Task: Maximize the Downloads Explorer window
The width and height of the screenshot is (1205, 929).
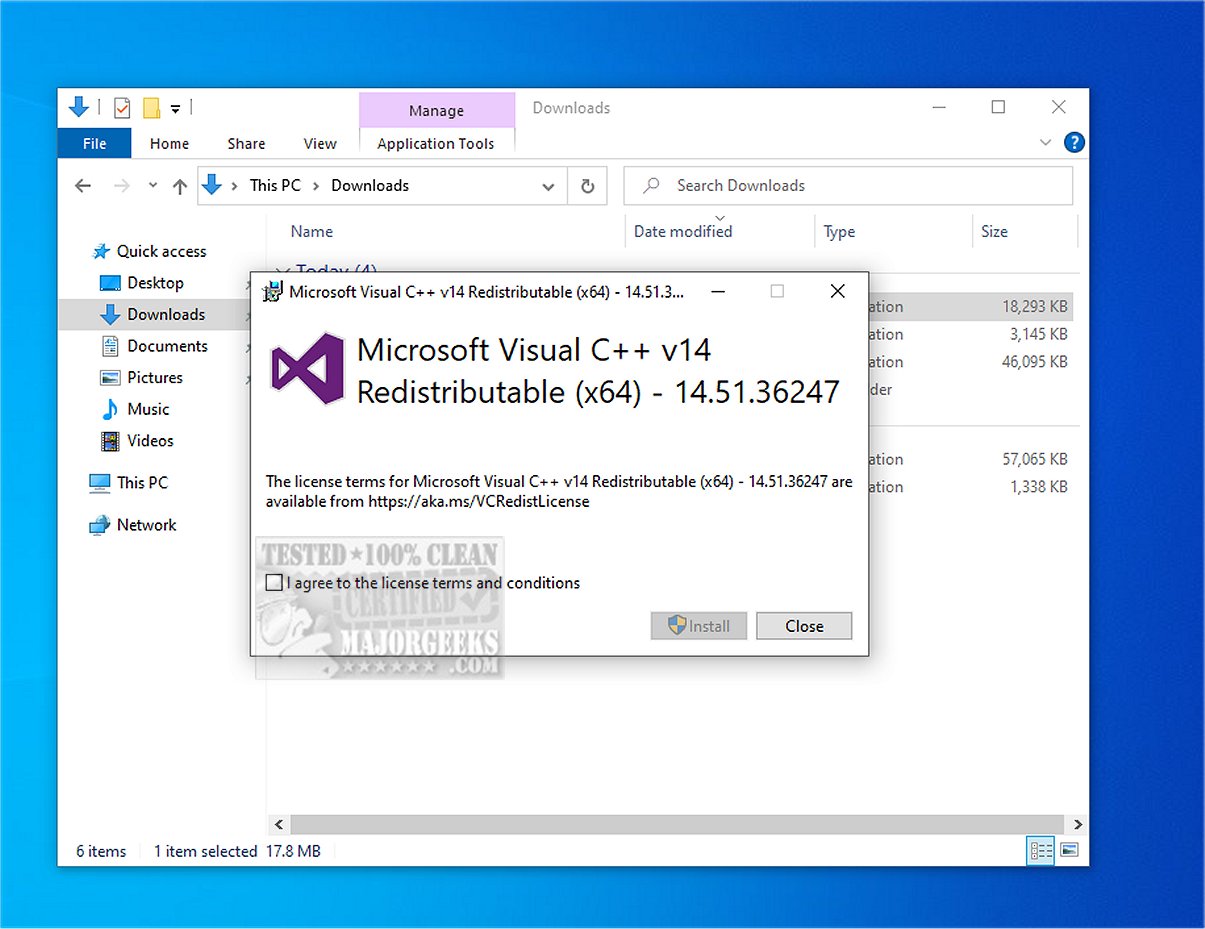Action: [998, 107]
